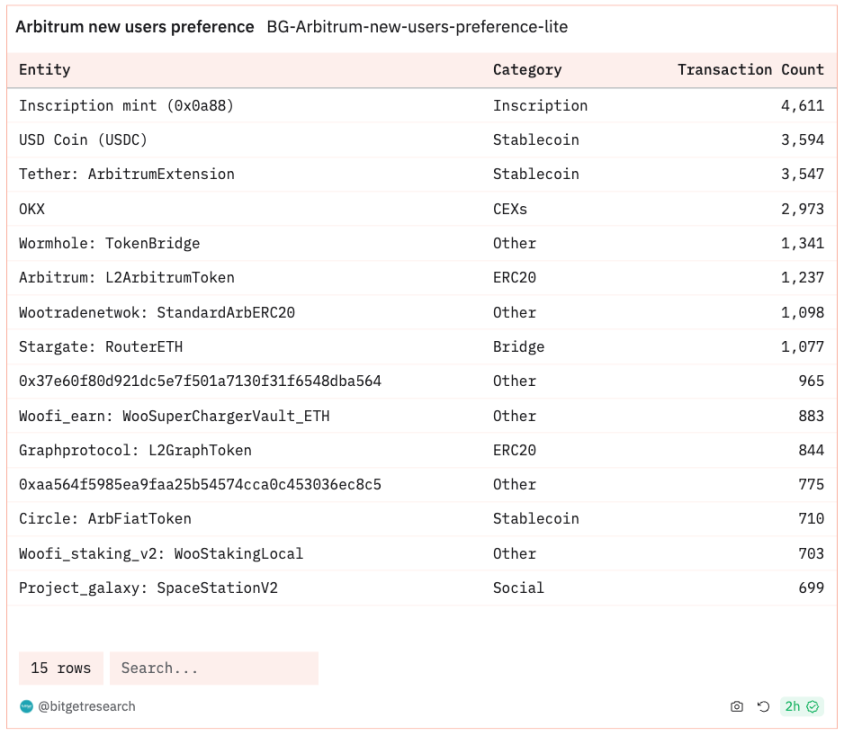This screenshot has width=844, height=736.
Task: Click the Search input field
Action: [214, 668]
